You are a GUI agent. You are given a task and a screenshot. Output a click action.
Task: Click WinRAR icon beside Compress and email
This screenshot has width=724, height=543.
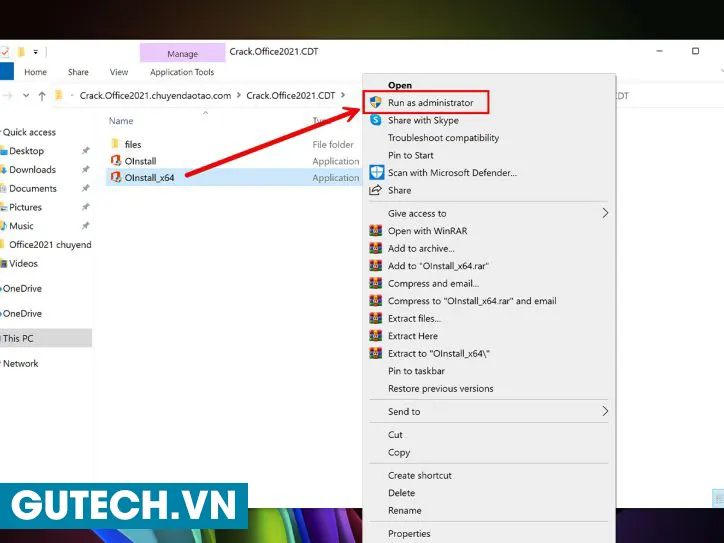pyautogui.click(x=376, y=284)
